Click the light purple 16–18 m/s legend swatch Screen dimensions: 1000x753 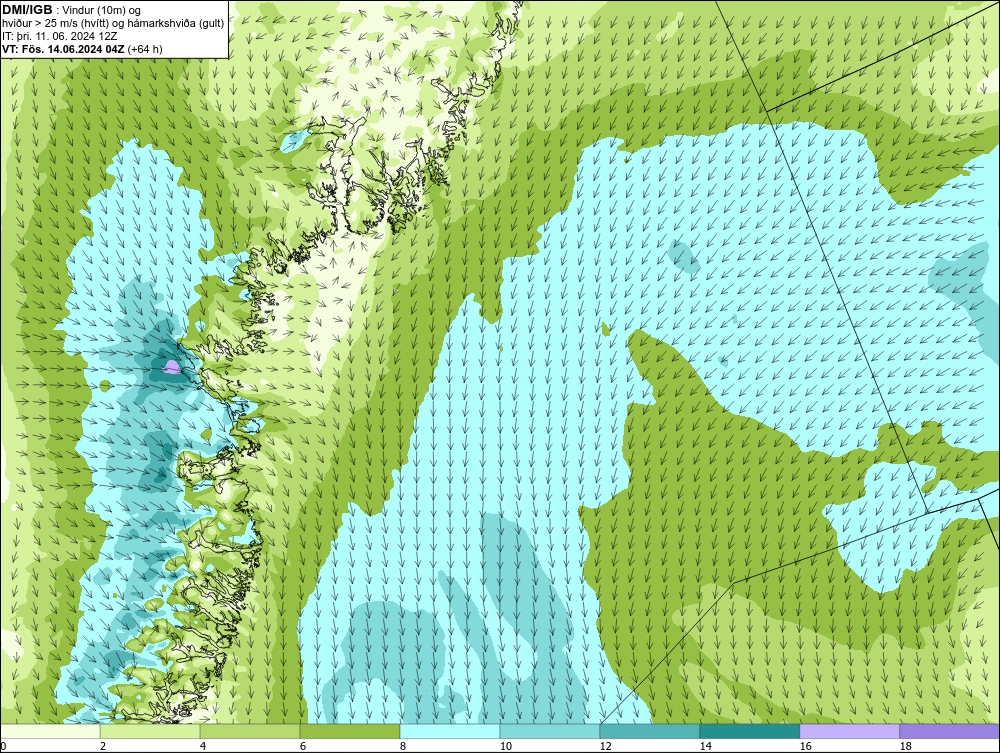tap(849, 731)
